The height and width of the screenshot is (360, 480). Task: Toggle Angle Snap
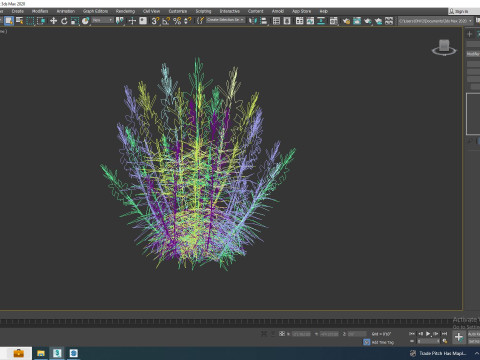point(166,21)
